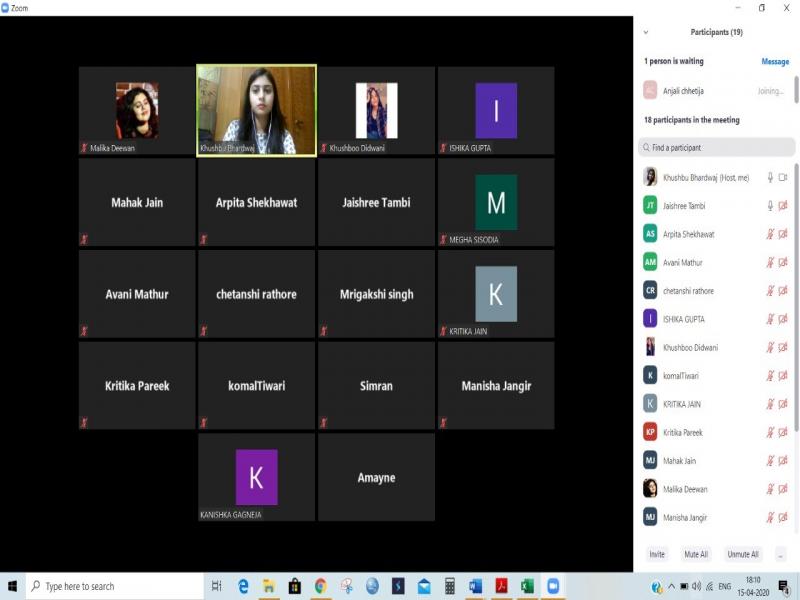Click komalTiwari's muted microphone toggle
The image size is (800, 600).
[770, 376]
